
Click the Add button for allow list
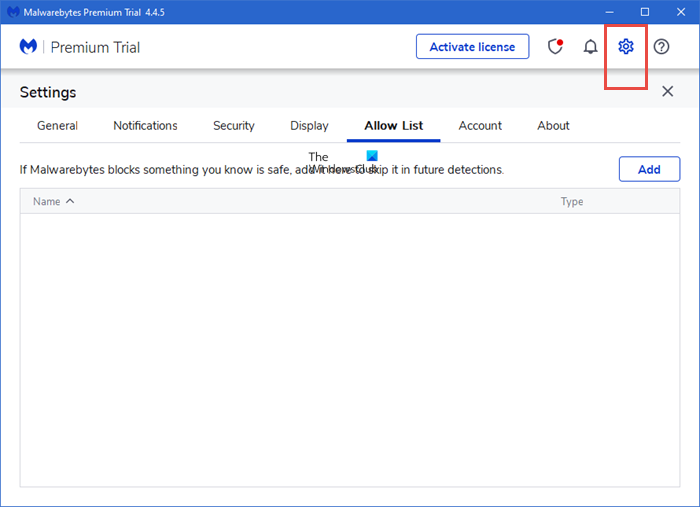[x=649, y=169]
